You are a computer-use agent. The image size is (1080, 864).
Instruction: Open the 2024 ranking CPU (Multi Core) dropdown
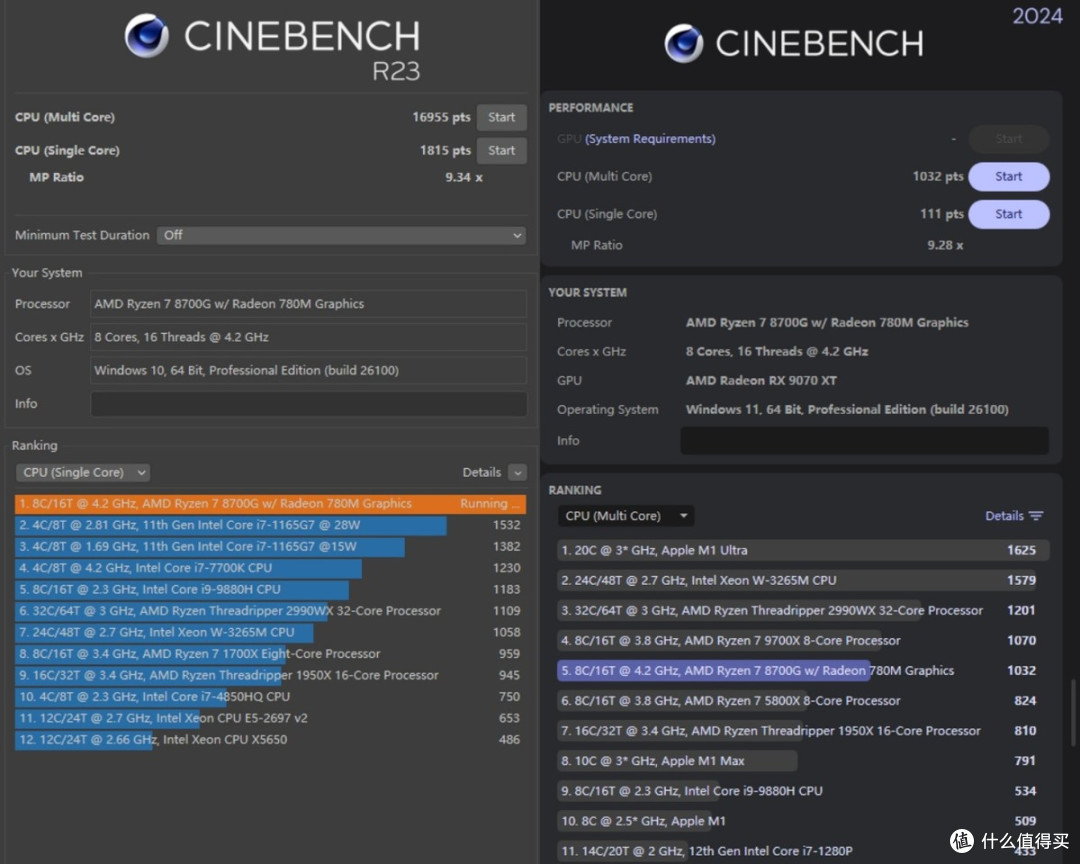point(625,516)
